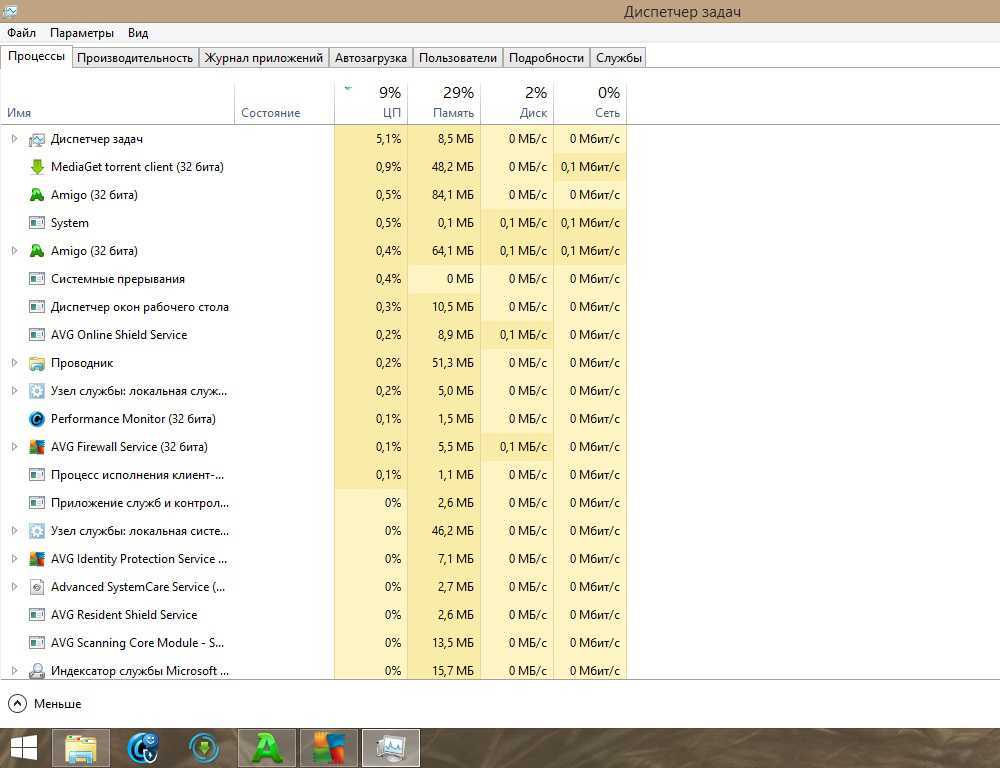Click the AVG Identity Protection Service icon
This screenshot has width=1000, height=768.
pyautogui.click(x=37, y=559)
